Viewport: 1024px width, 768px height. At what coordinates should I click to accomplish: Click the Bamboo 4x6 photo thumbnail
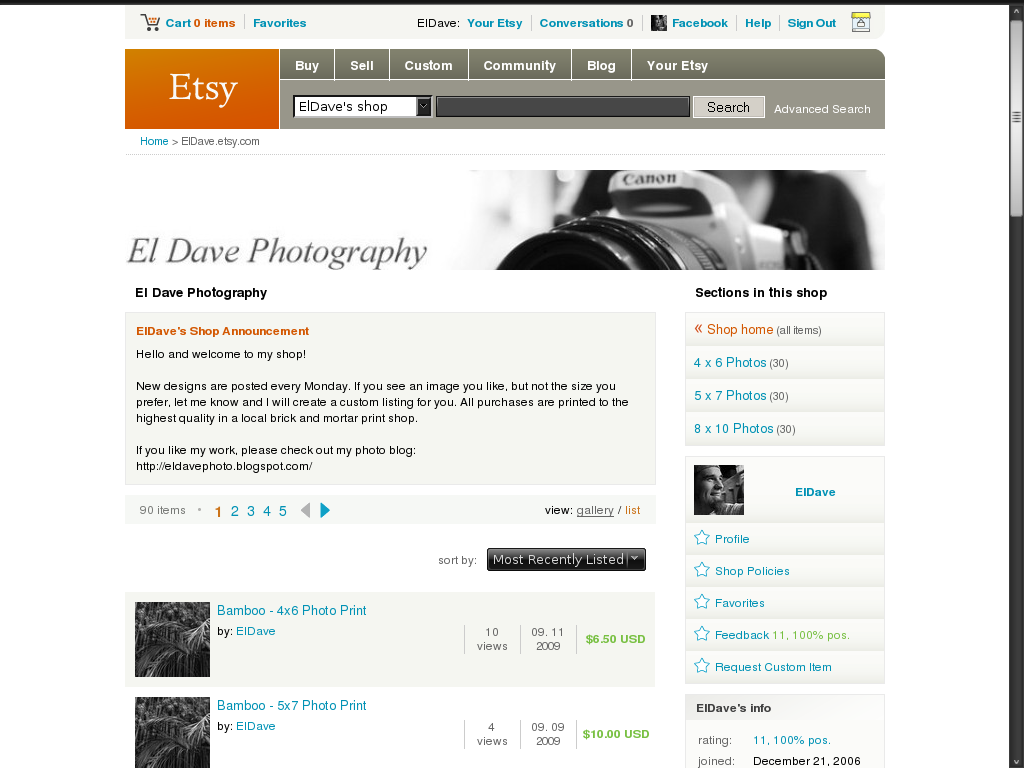click(172, 639)
